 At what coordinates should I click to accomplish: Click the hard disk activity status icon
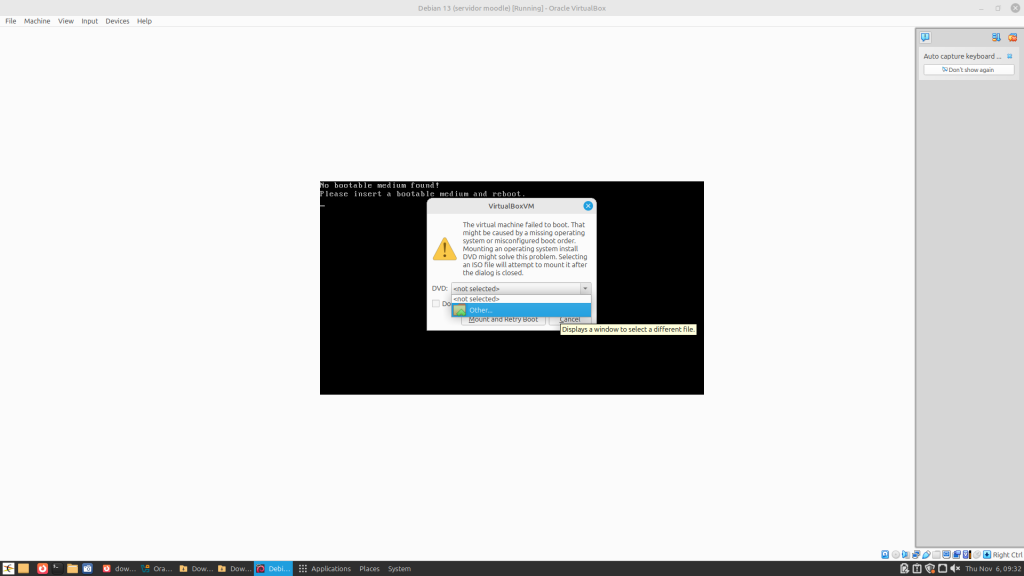tap(885, 554)
